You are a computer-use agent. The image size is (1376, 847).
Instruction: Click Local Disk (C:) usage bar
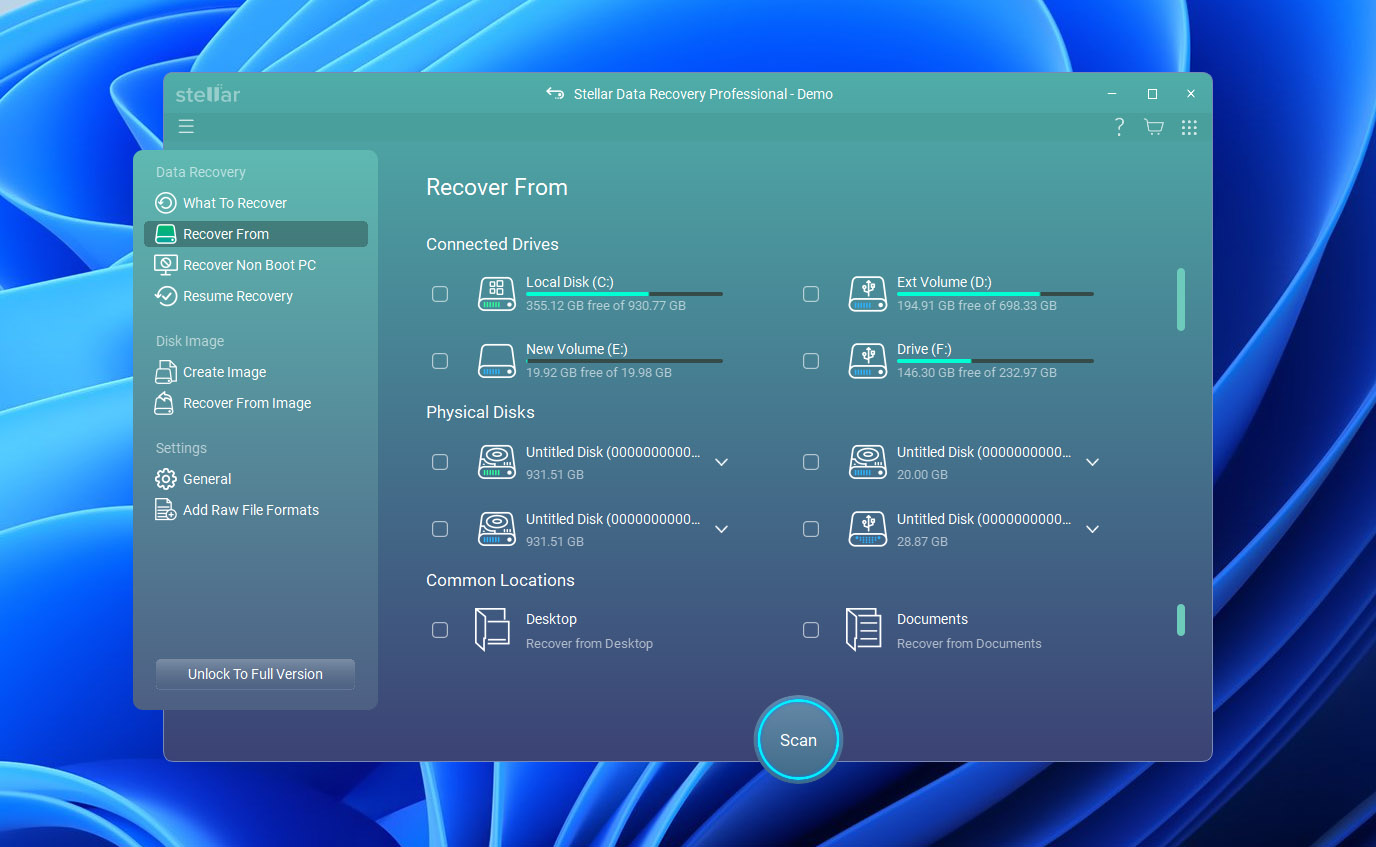coord(624,294)
